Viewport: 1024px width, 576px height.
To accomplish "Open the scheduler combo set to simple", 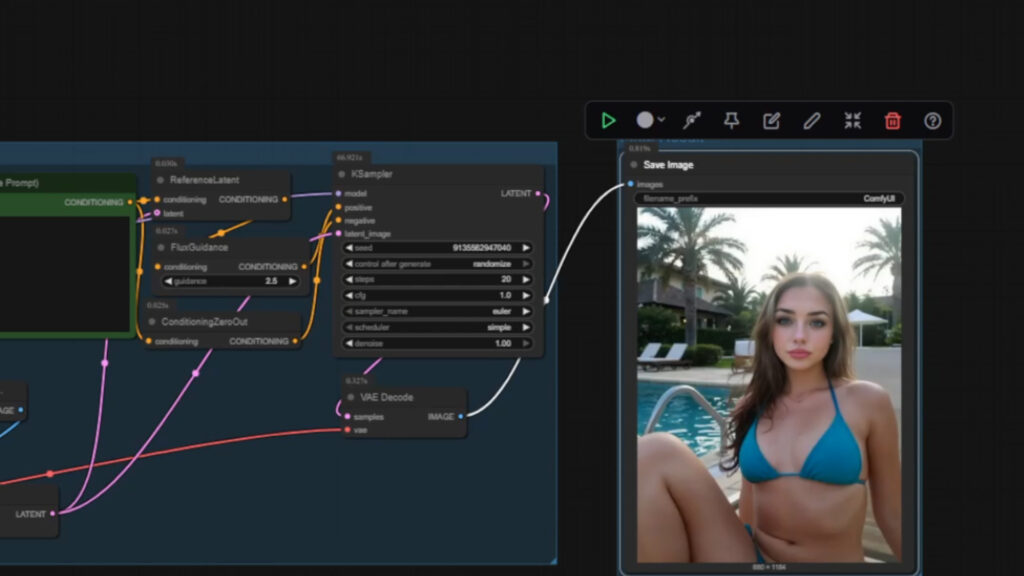I will [437, 327].
